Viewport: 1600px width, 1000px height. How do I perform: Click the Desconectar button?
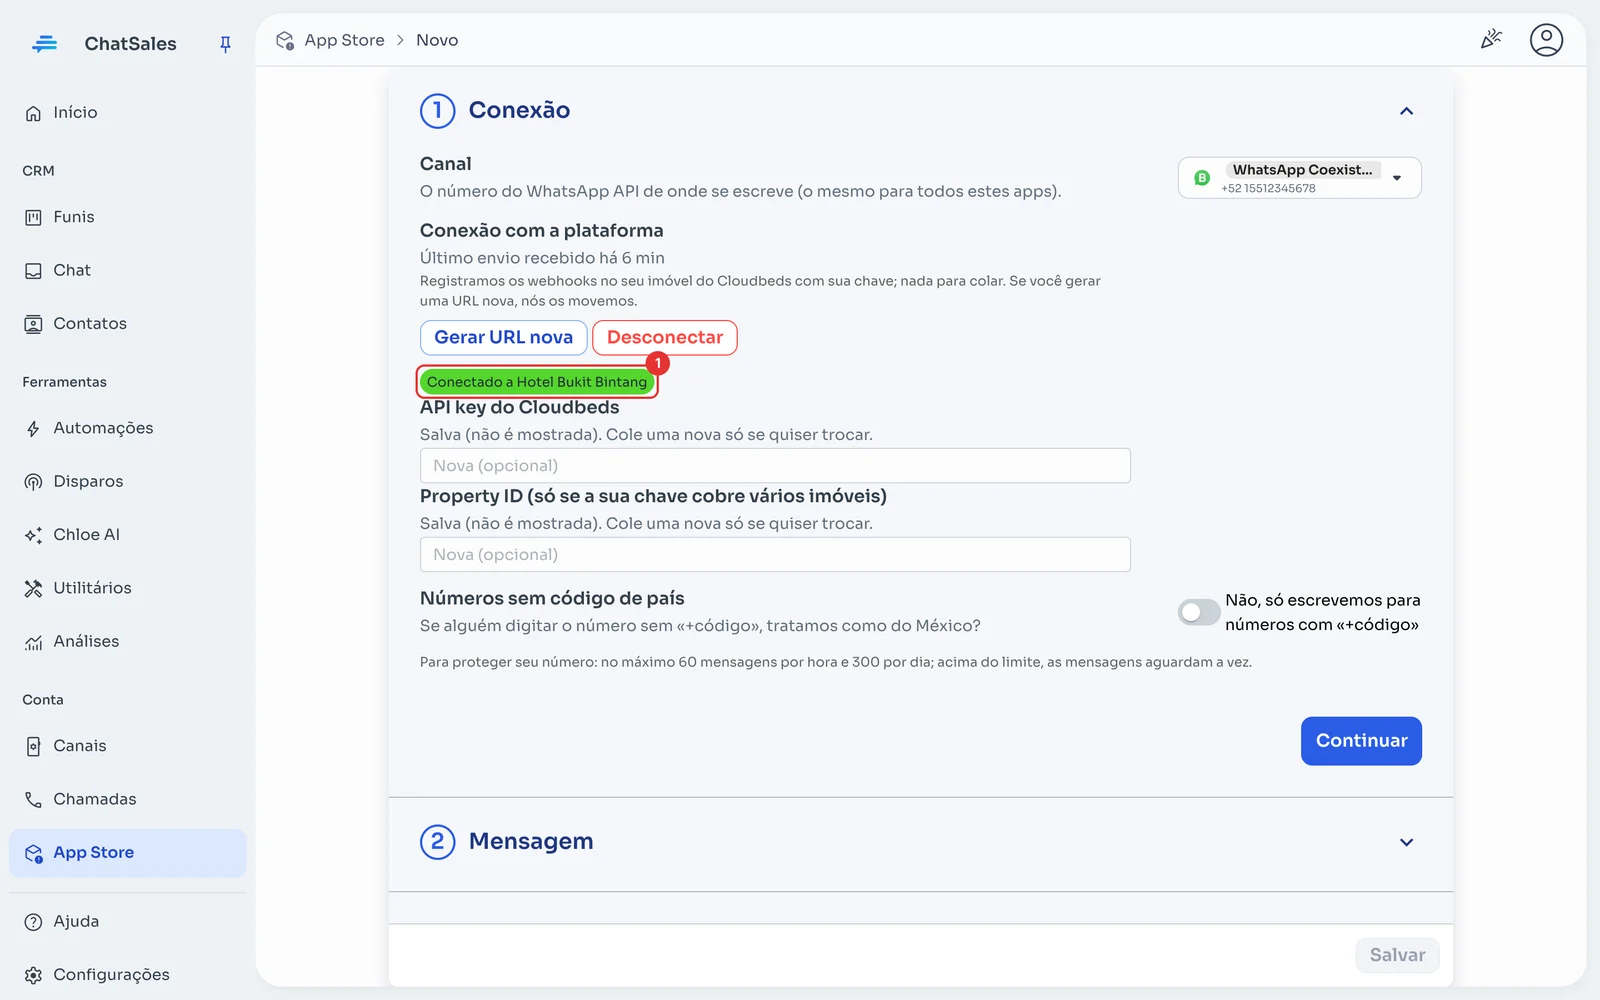click(x=665, y=338)
